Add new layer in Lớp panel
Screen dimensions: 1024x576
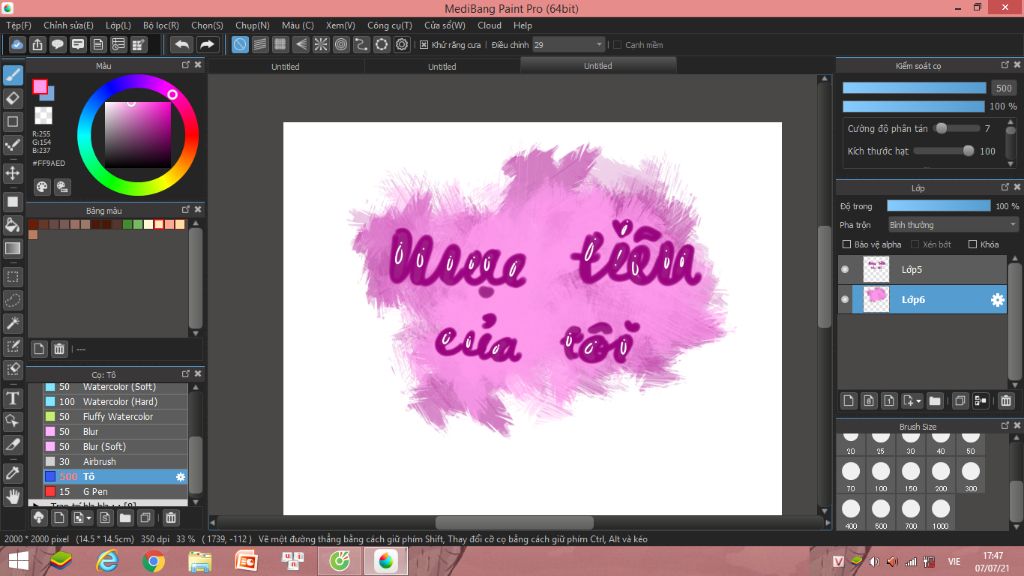(848, 401)
